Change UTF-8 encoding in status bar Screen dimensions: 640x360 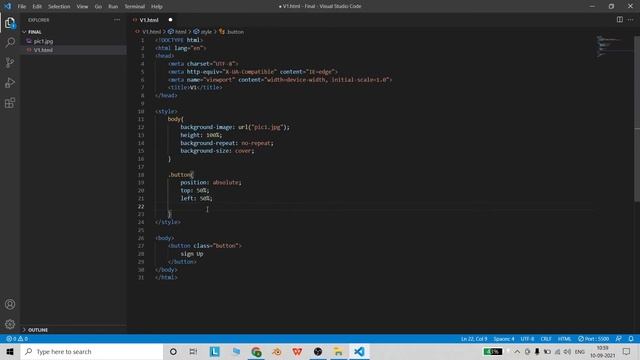[x=527, y=339]
